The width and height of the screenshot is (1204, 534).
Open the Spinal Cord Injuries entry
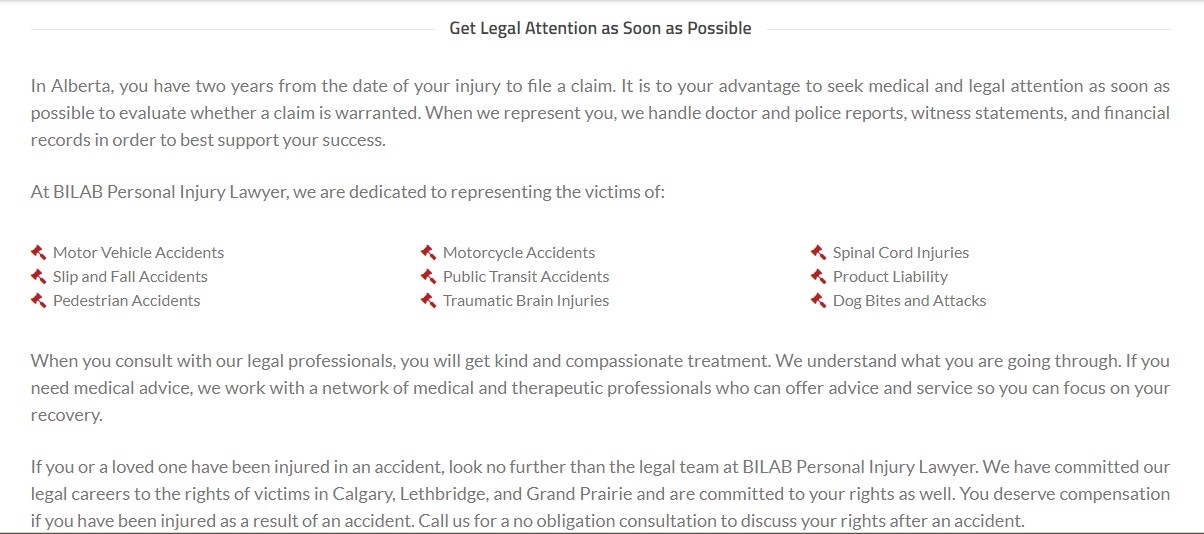coord(901,253)
